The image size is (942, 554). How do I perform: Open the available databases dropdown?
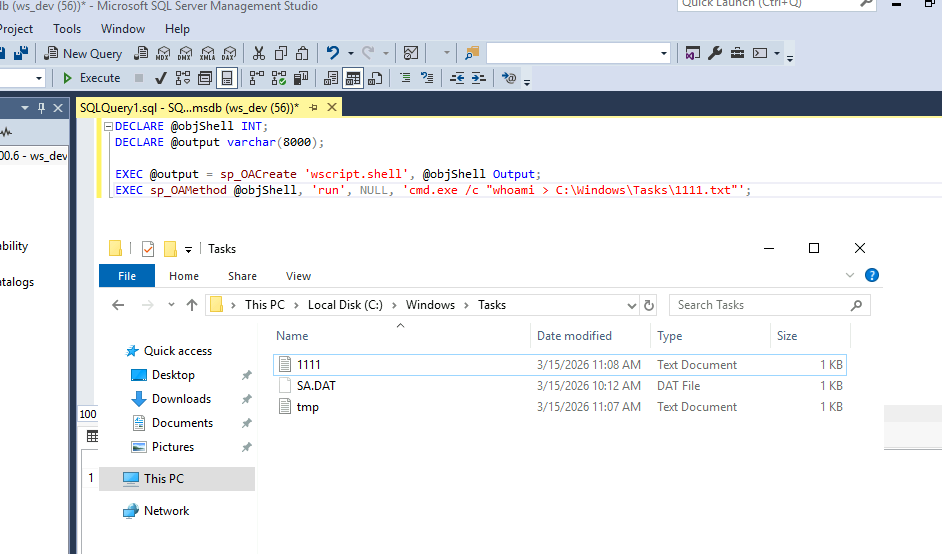tap(38, 78)
